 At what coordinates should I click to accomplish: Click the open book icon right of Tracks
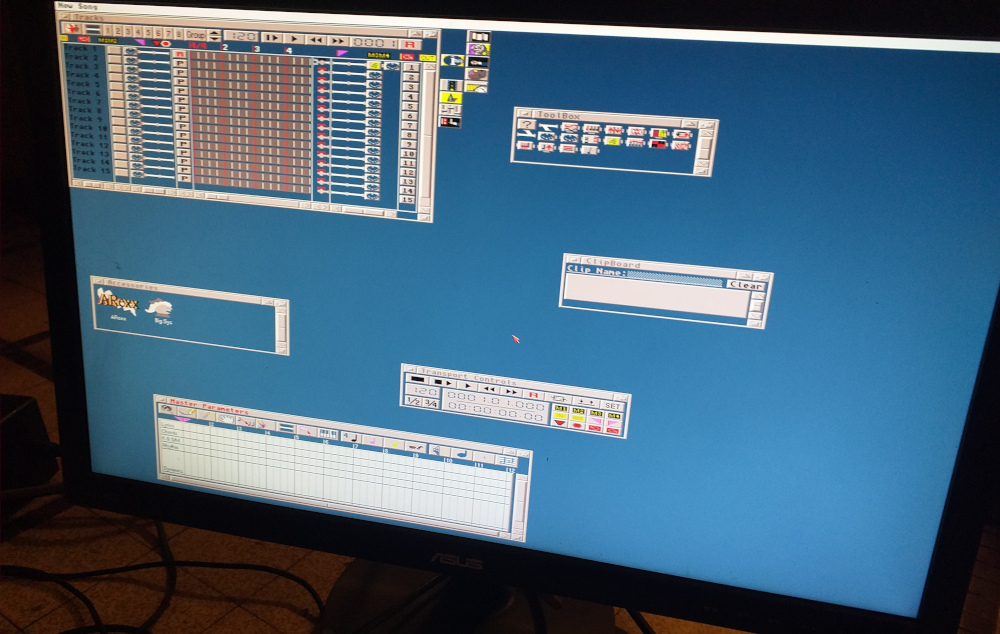click(x=480, y=36)
